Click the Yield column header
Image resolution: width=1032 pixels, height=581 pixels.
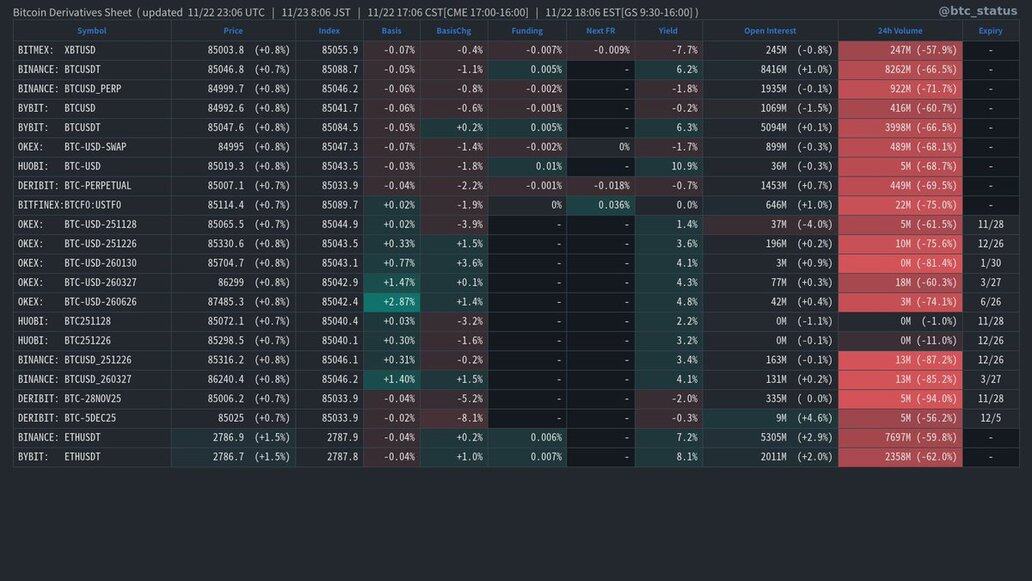pos(668,31)
